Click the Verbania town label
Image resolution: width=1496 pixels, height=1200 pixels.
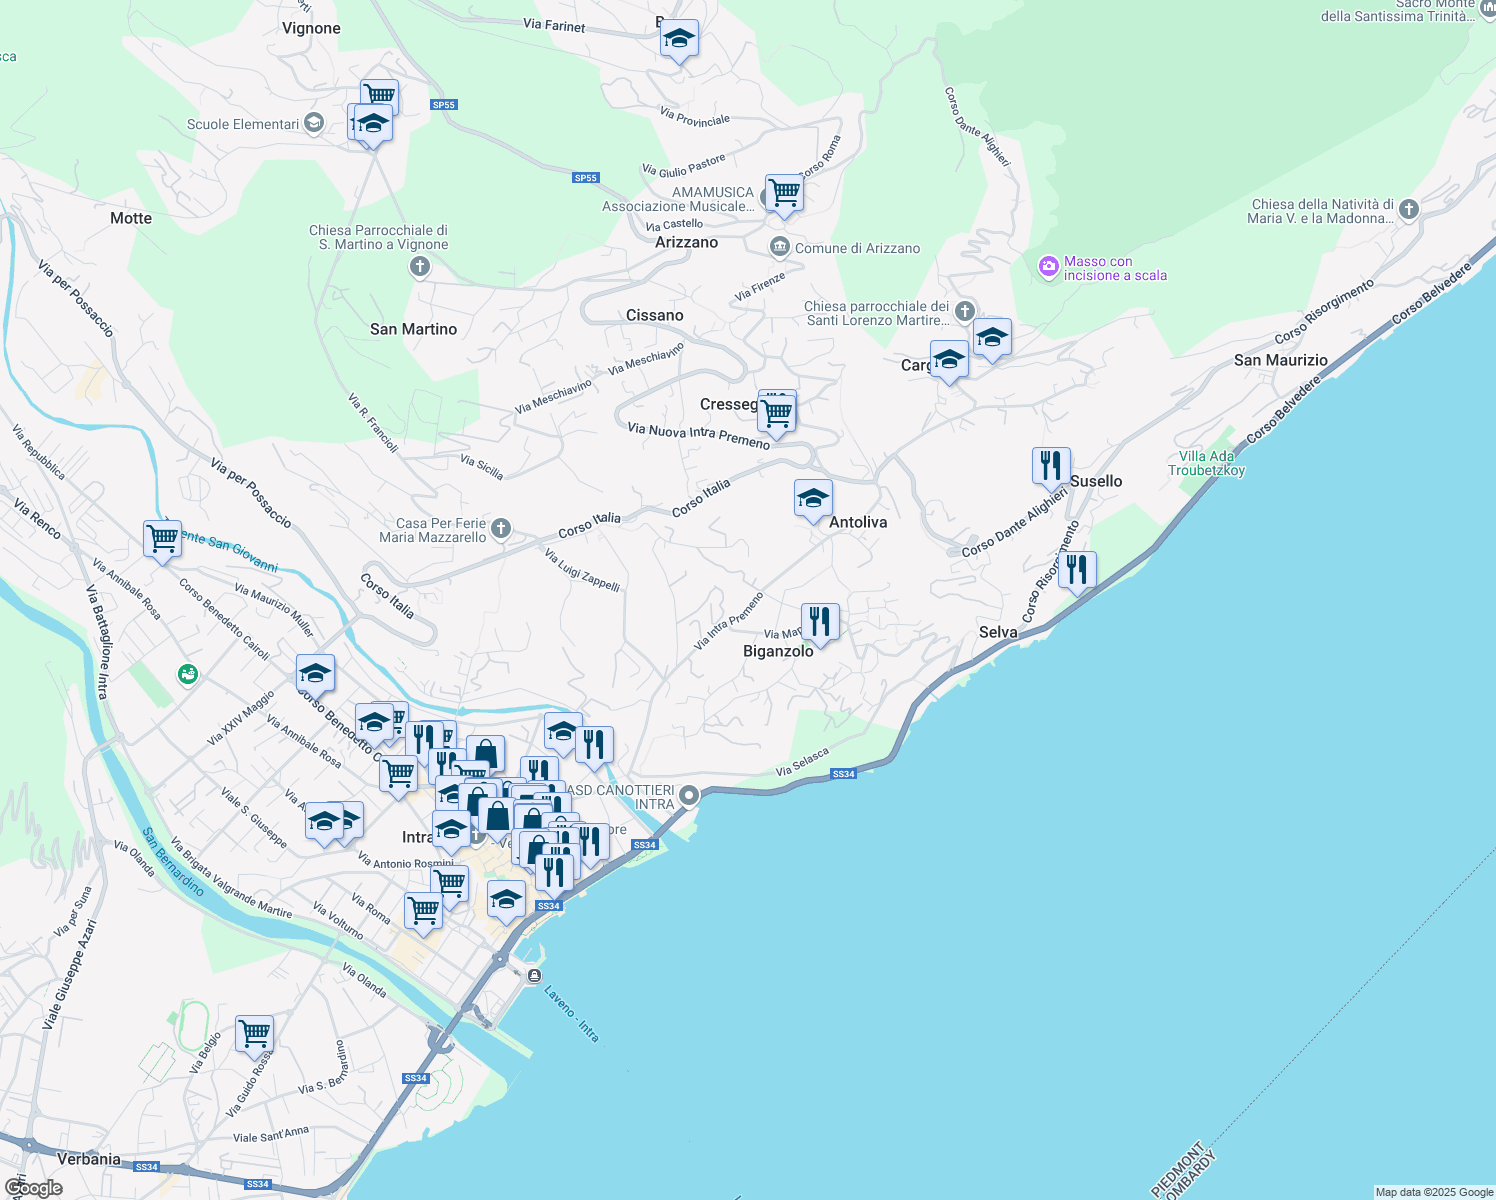[x=89, y=1159]
